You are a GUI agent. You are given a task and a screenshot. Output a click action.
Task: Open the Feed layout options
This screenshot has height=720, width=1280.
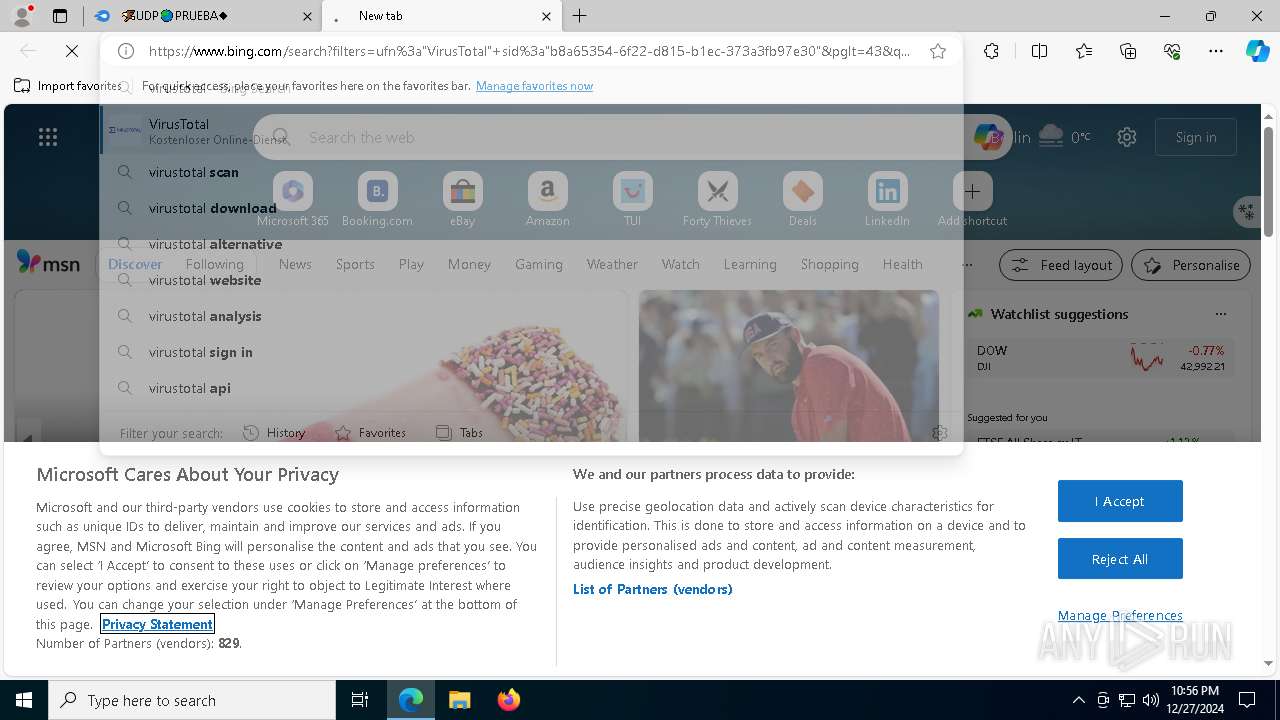[1061, 265]
